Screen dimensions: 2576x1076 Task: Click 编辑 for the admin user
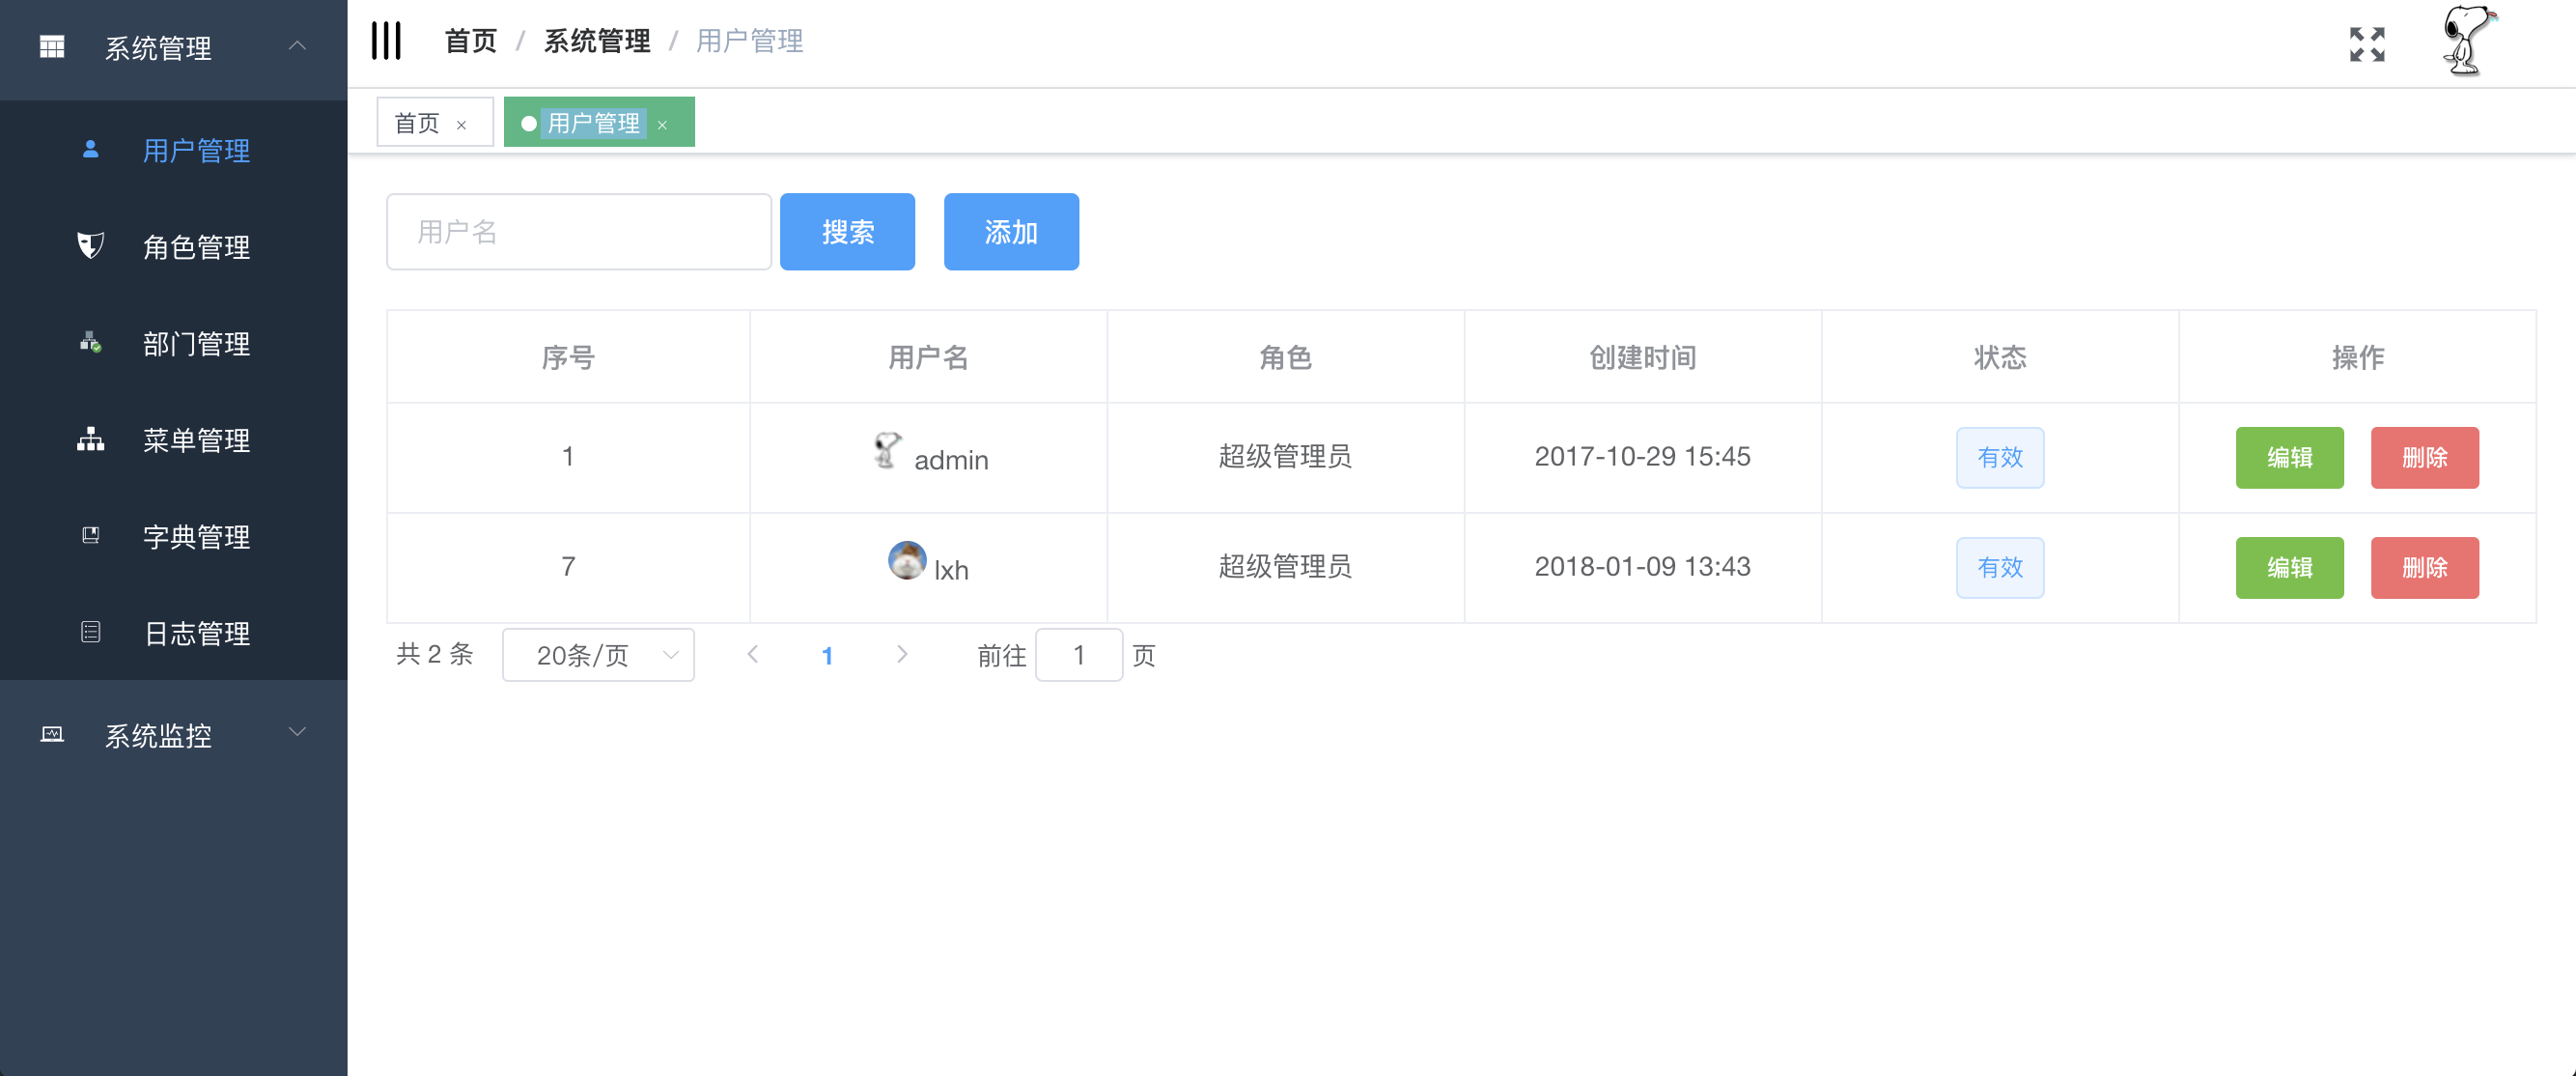(x=2288, y=457)
